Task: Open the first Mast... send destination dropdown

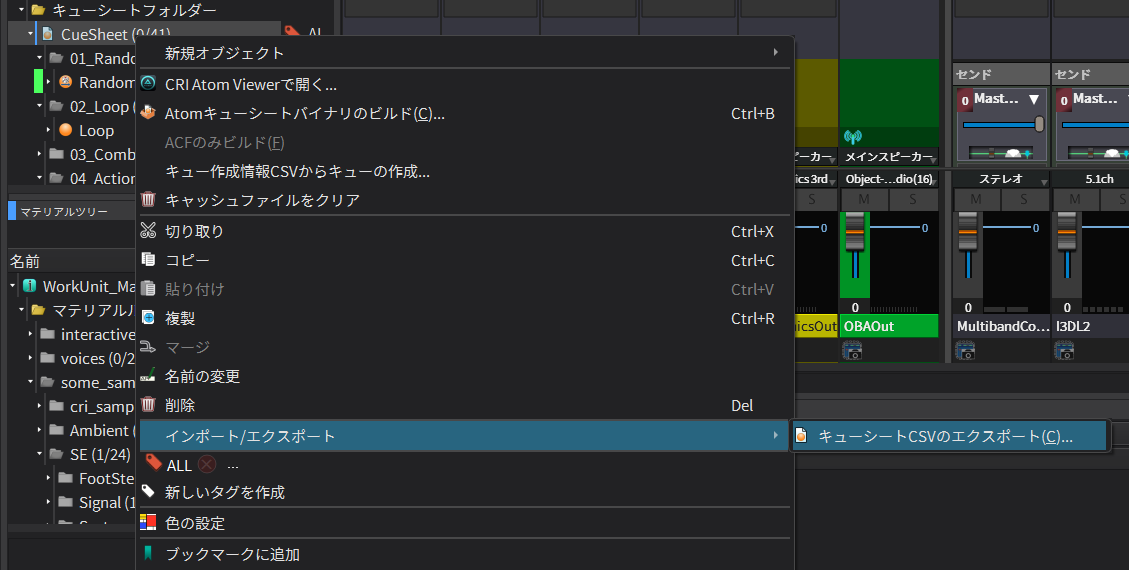Action: 1034,99
